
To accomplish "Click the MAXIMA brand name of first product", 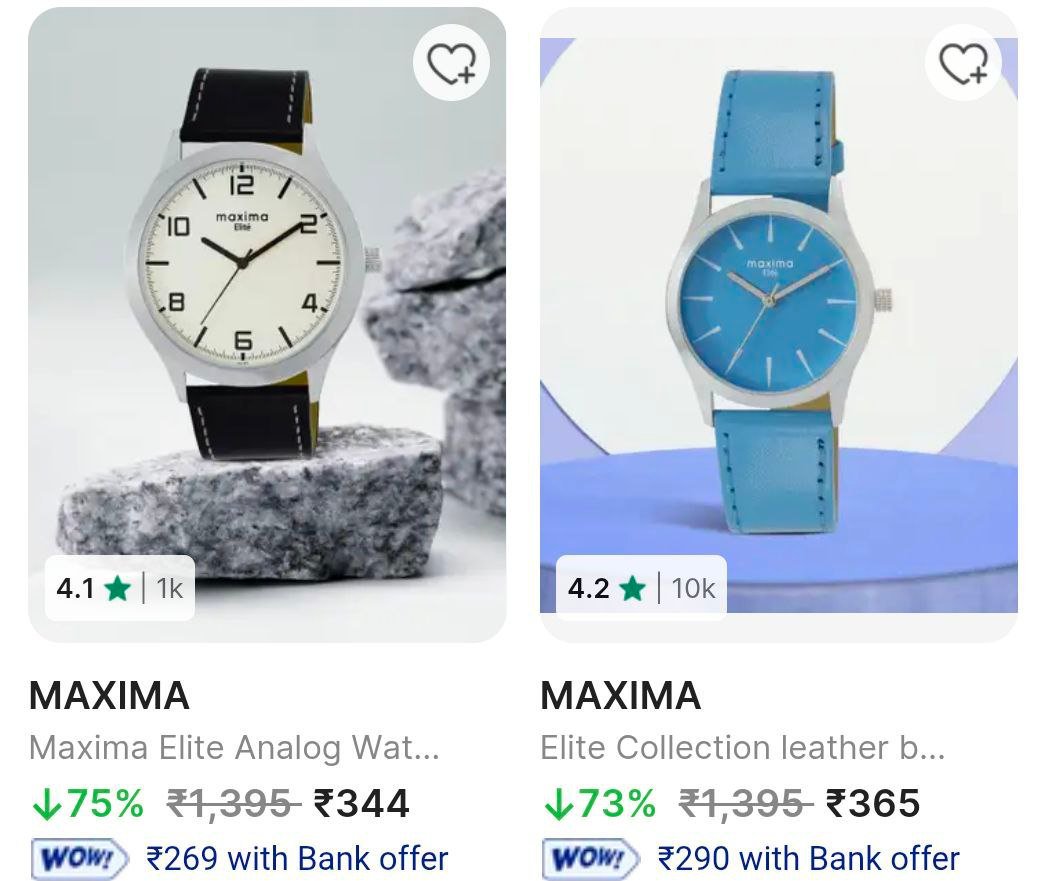I will point(109,695).
